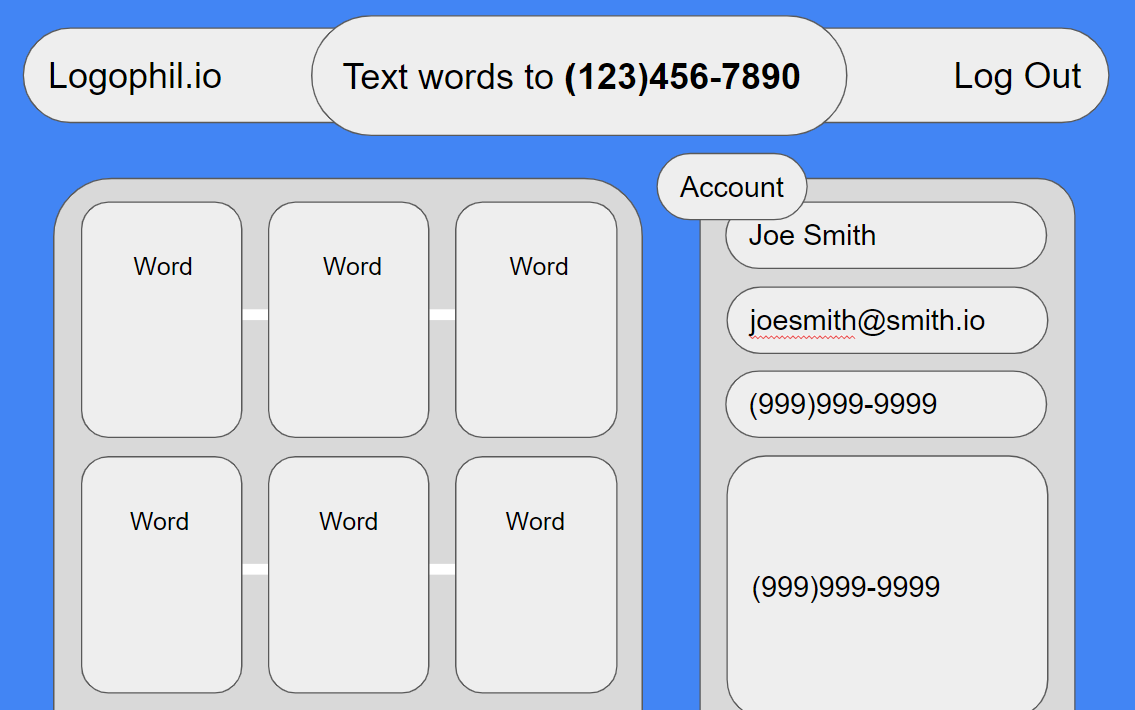The height and width of the screenshot is (710, 1135).
Task: Click the last Word card in top row
Action: tap(536, 320)
